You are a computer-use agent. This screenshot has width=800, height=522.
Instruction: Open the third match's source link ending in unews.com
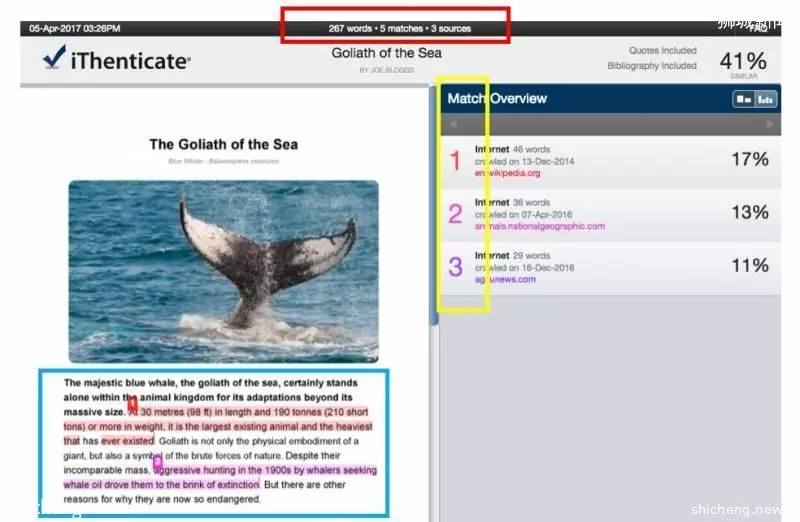coord(505,279)
